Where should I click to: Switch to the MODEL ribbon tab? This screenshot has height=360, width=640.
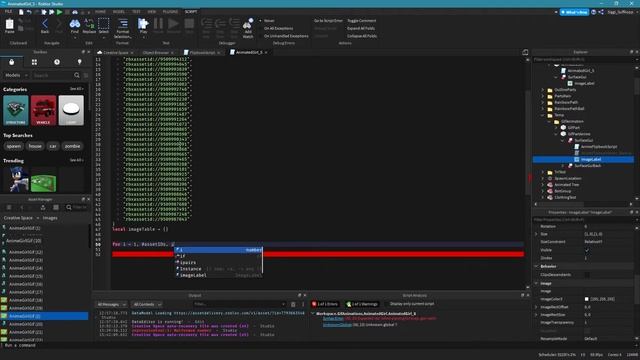click(119, 12)
